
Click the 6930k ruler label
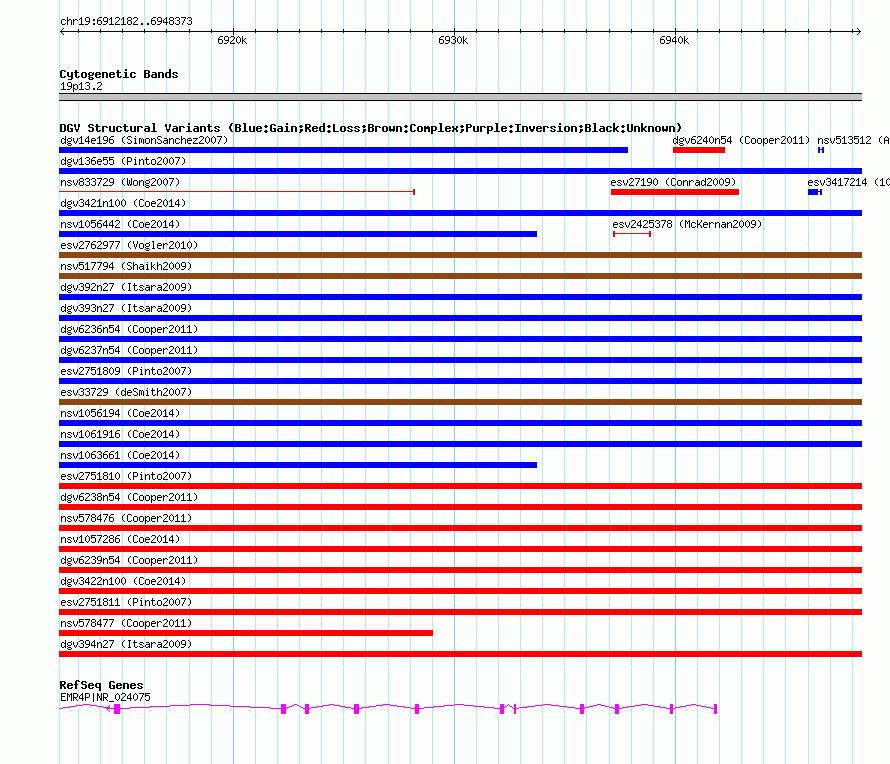tap(453, 40)
